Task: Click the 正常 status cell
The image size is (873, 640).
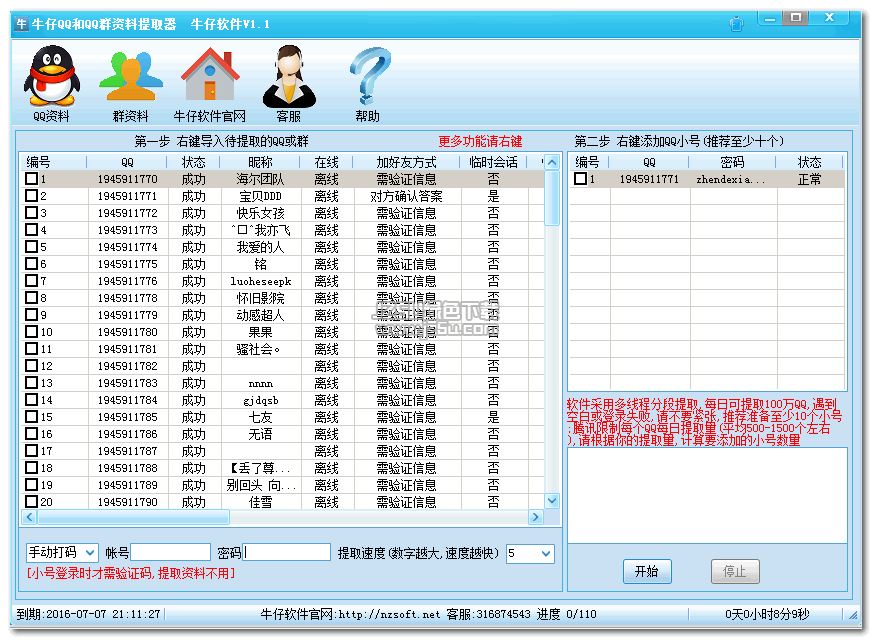Action: [x=809, y=179]
